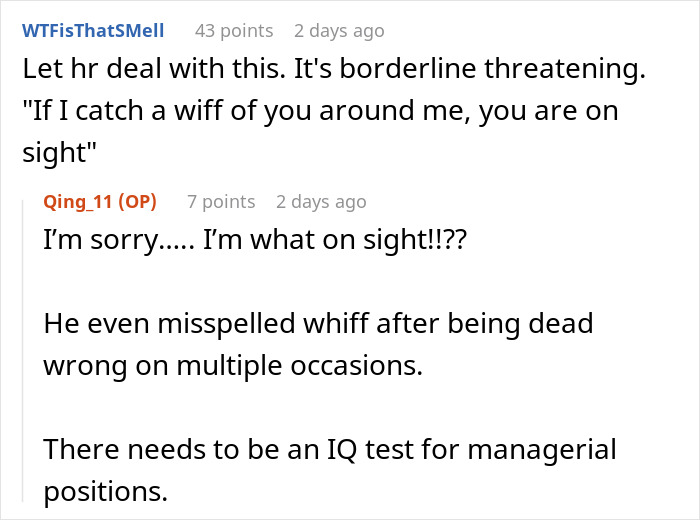Click the 7 points score
The width and height of the screenshot is (700, 520).
pos(221,201)
